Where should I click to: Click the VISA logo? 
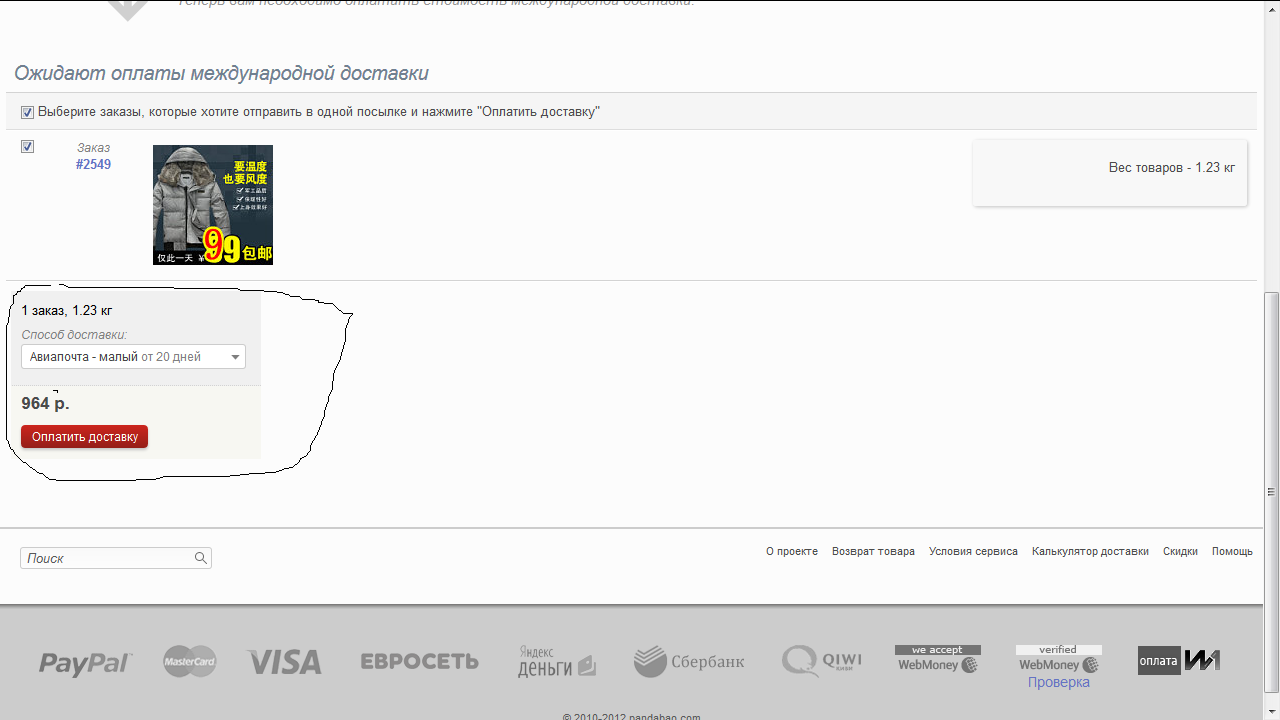click(284, 662)
